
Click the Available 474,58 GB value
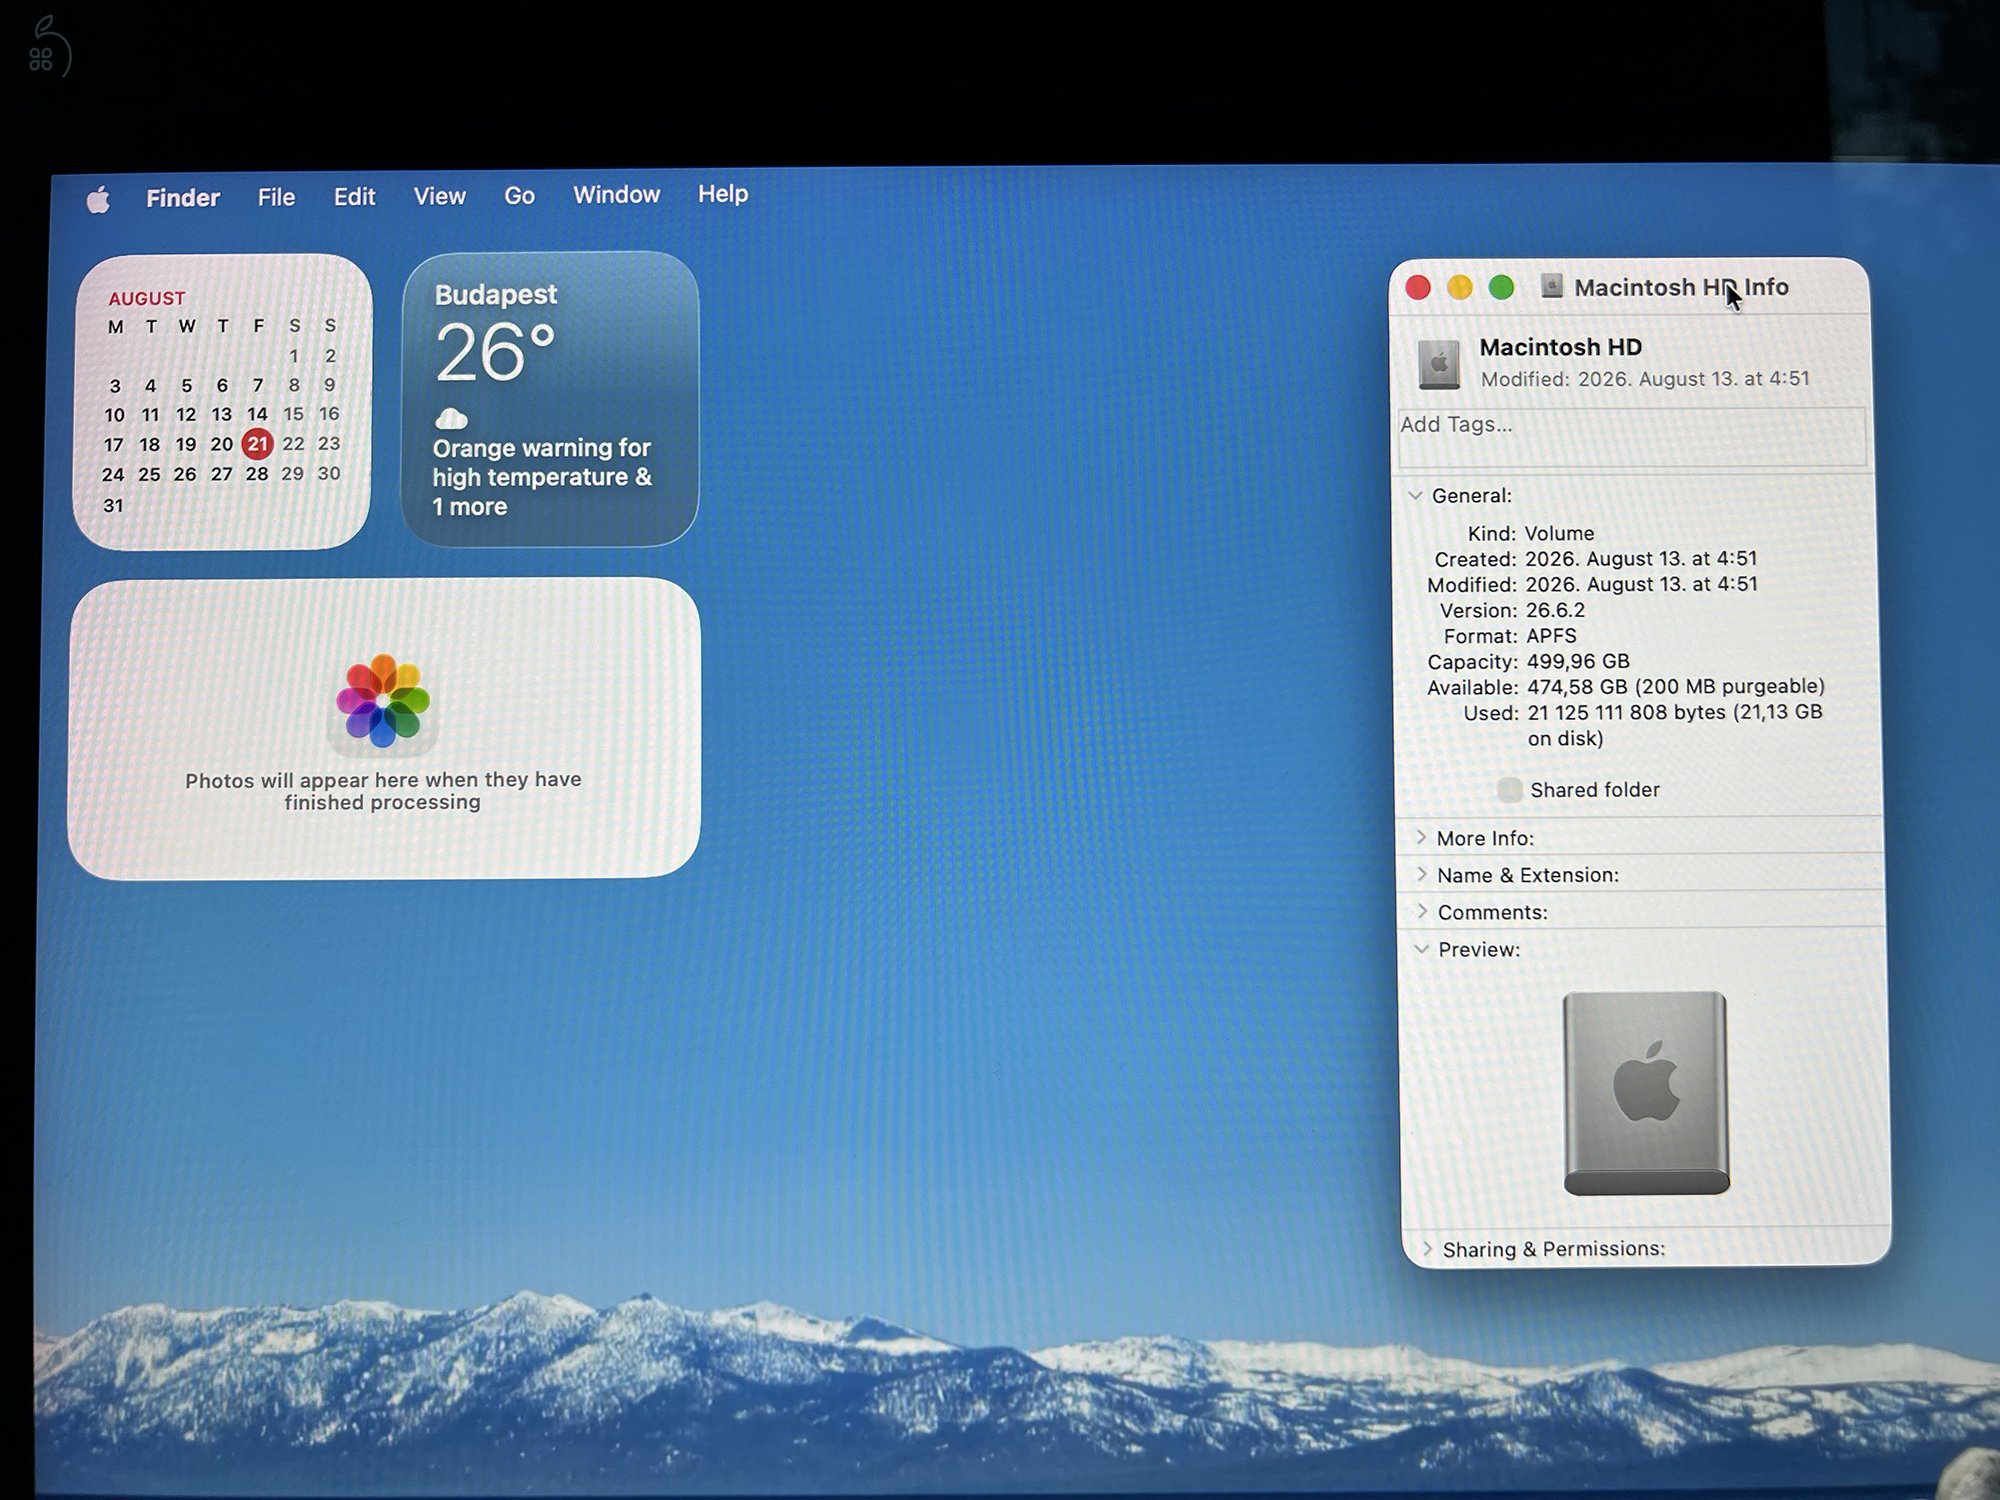tap(1676, 687)
